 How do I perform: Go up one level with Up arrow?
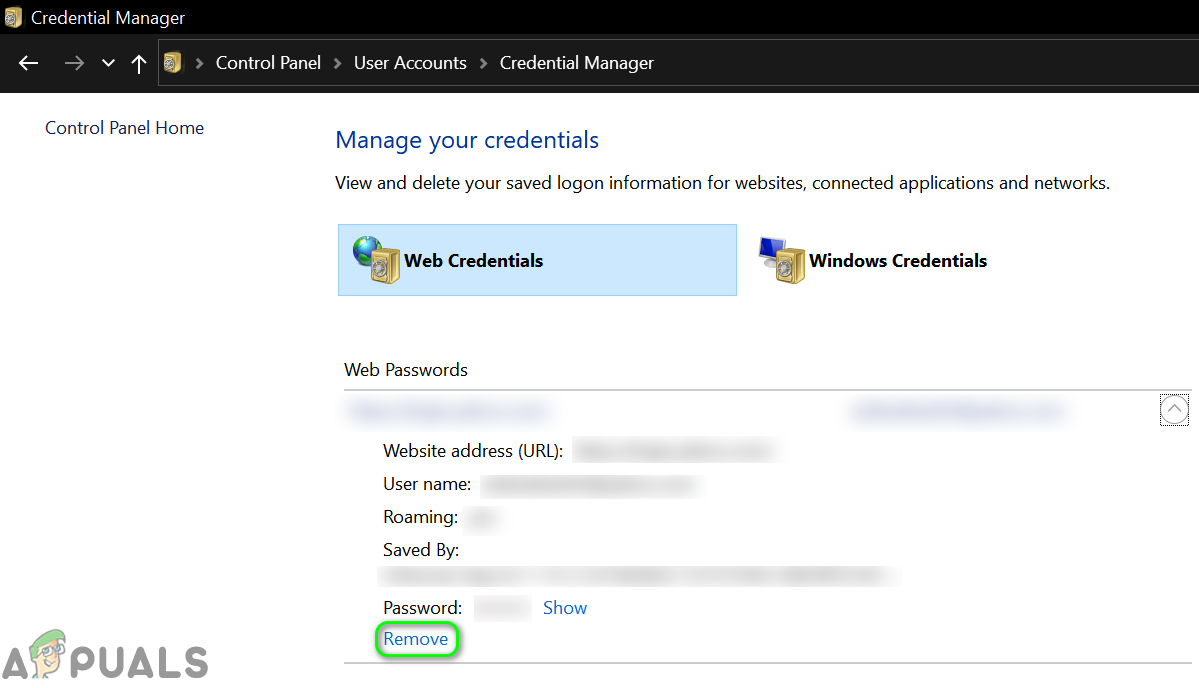click(x=138, y=63)
